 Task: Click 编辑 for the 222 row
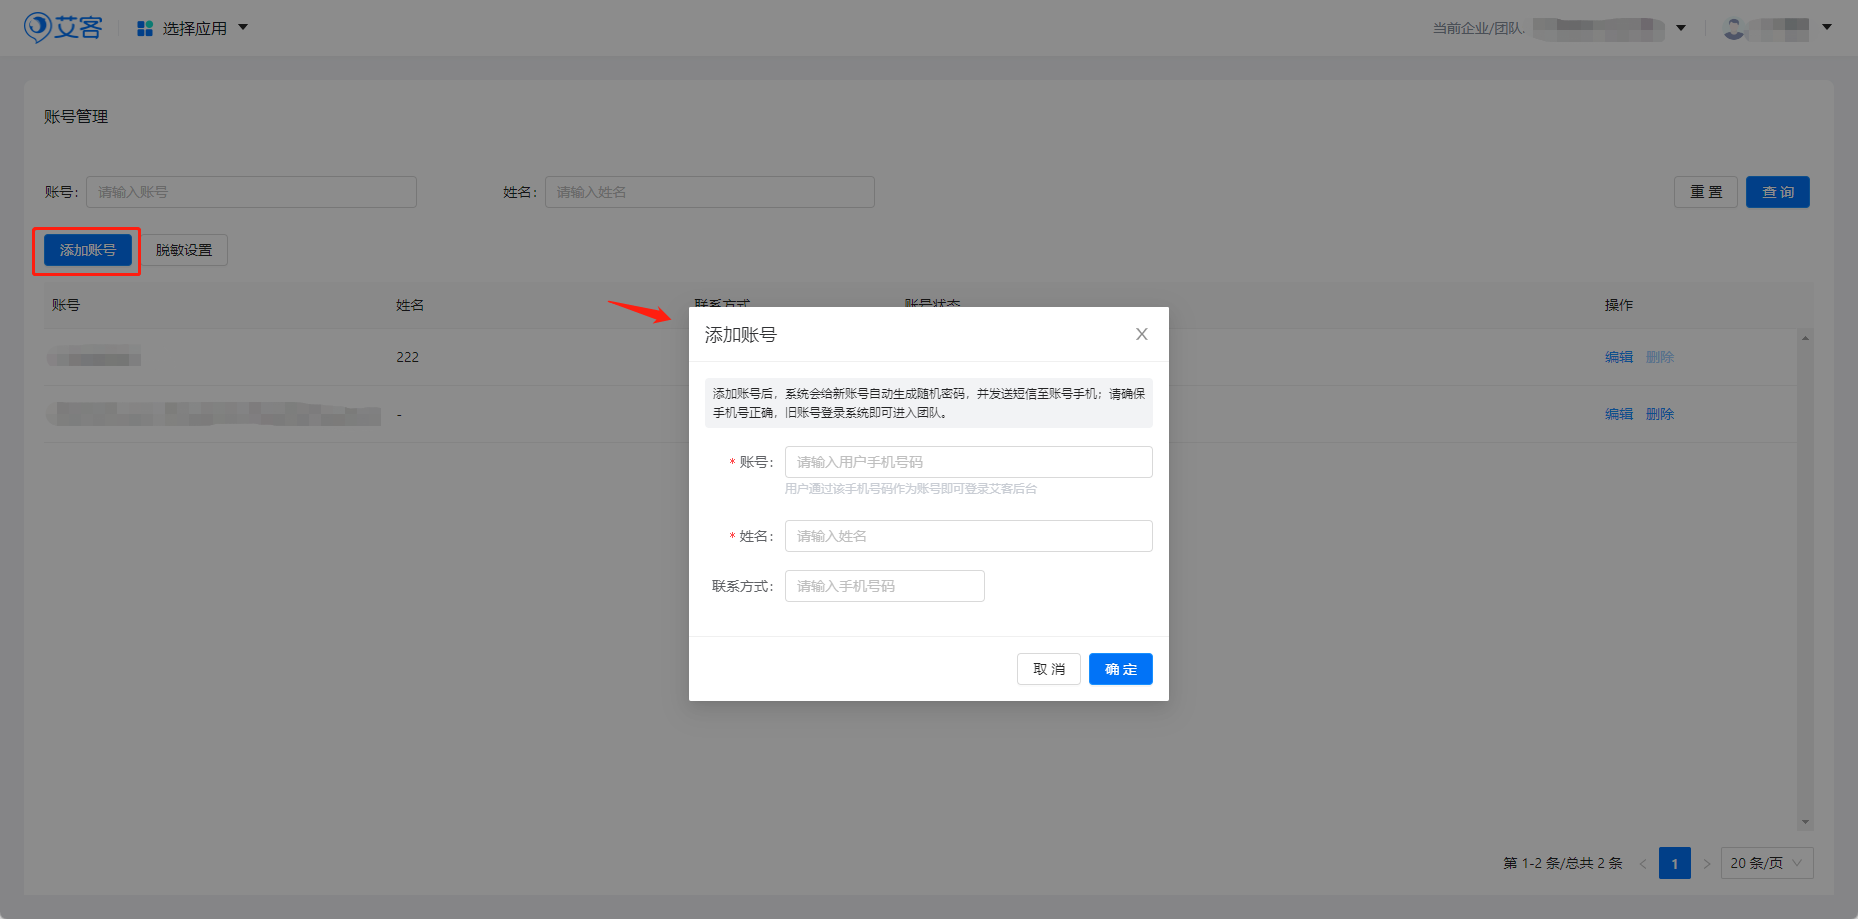click(x=1618, y=357)
